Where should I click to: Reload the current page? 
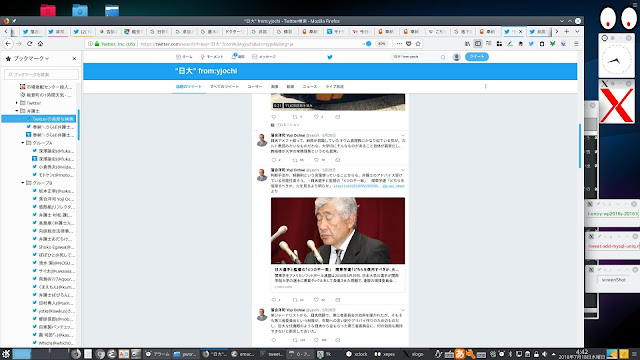29,44
